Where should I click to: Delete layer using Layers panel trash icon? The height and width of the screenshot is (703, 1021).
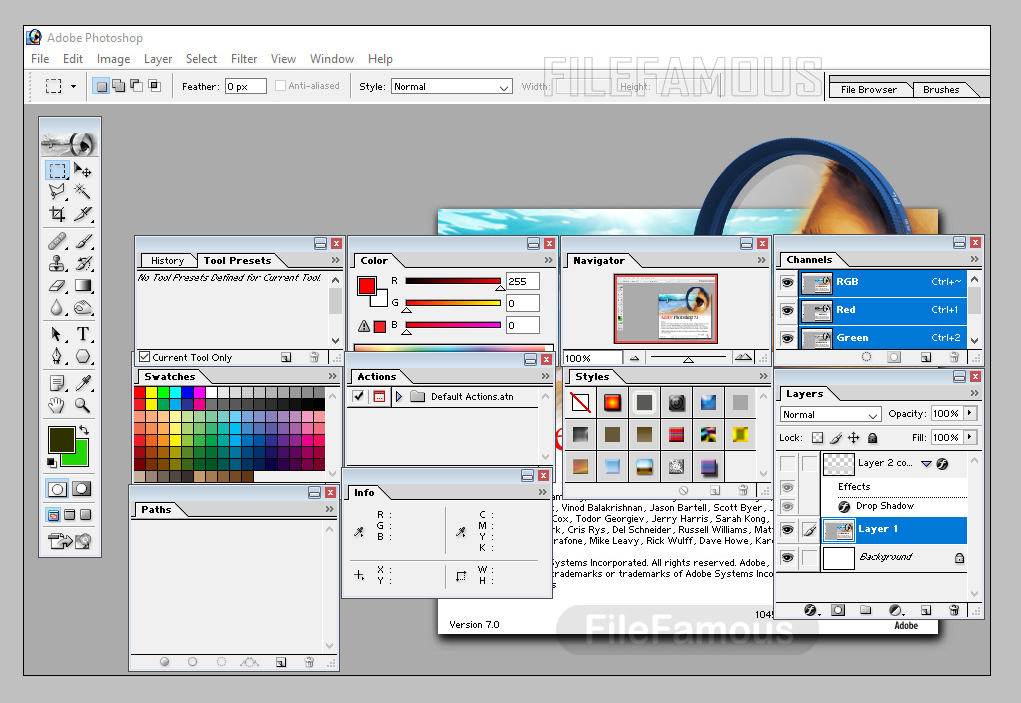click(953, 610)
